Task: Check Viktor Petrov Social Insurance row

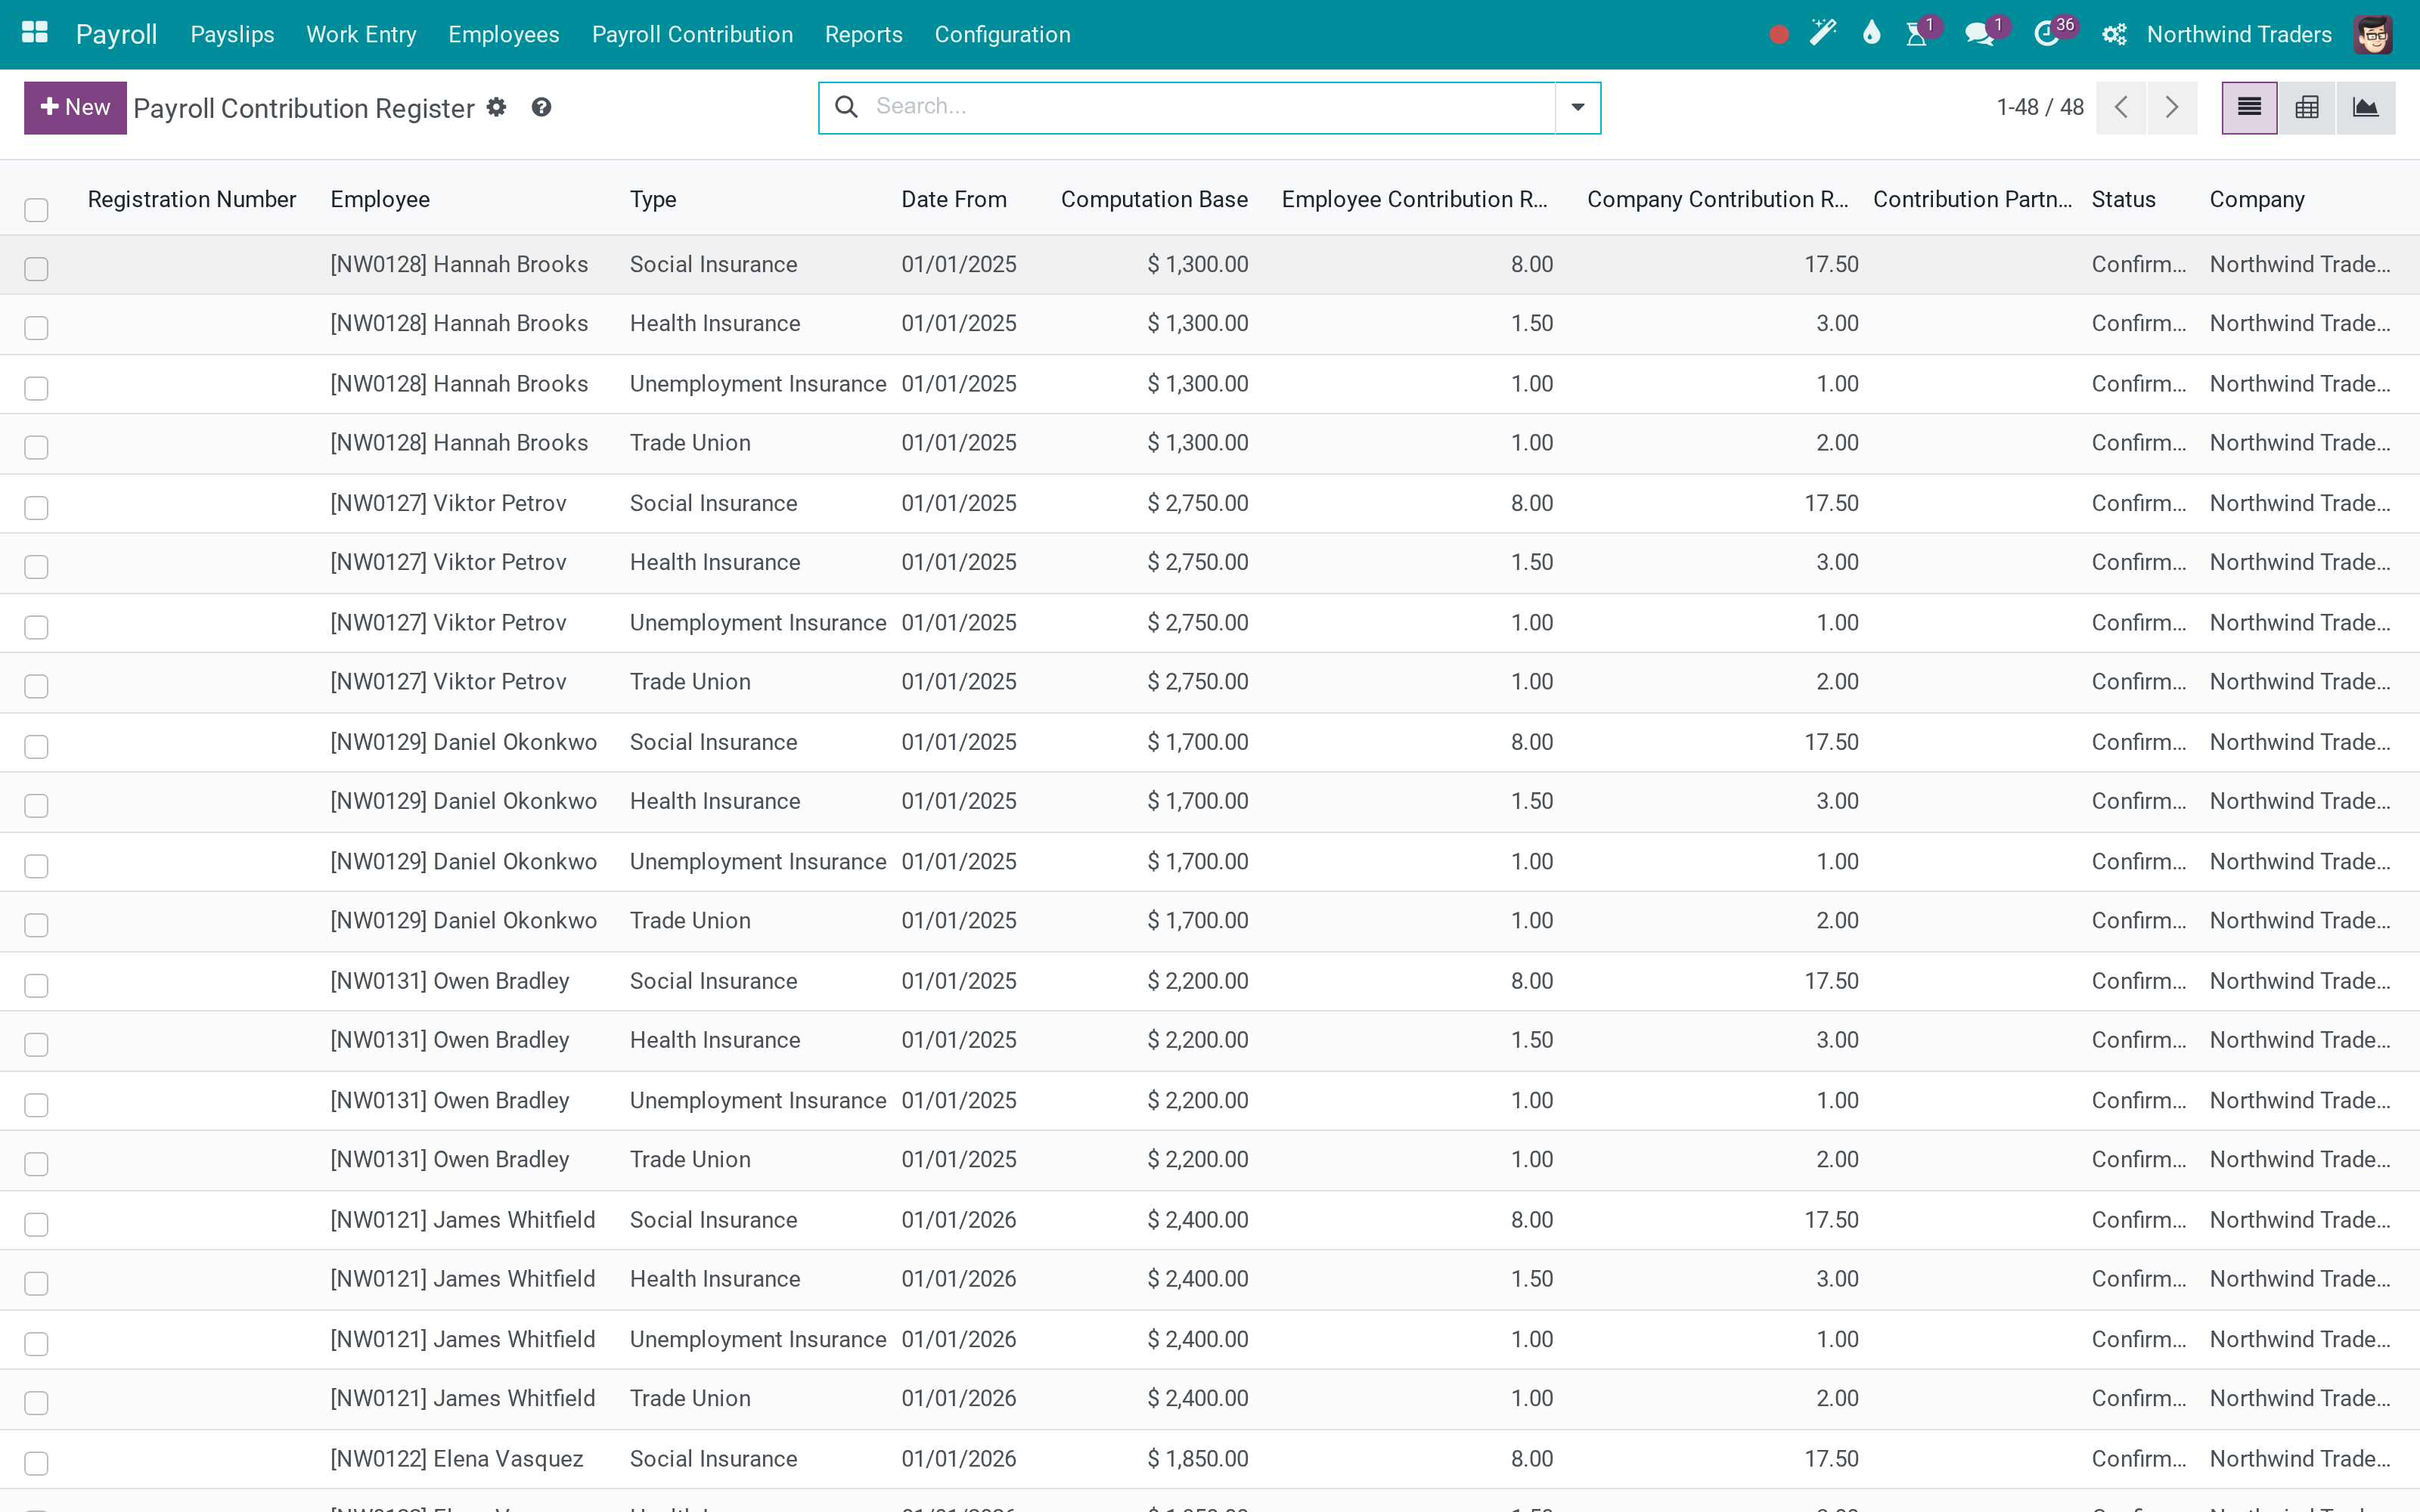Action: coord(36,507)
